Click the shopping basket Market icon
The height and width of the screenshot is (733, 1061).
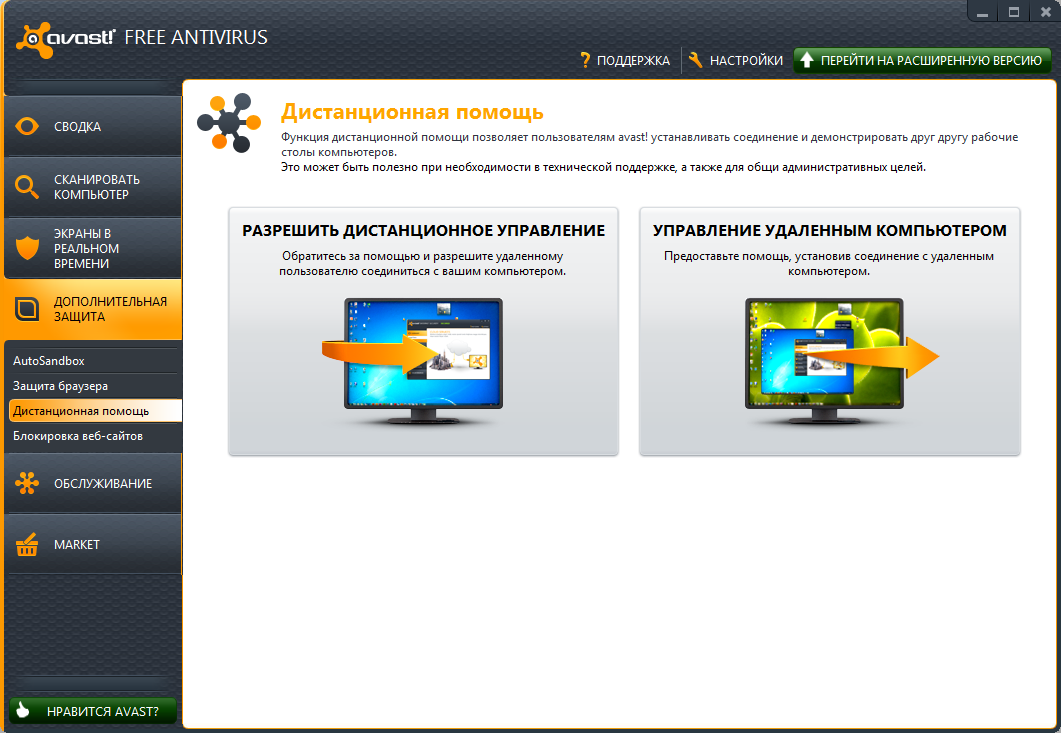click(27, 544)
